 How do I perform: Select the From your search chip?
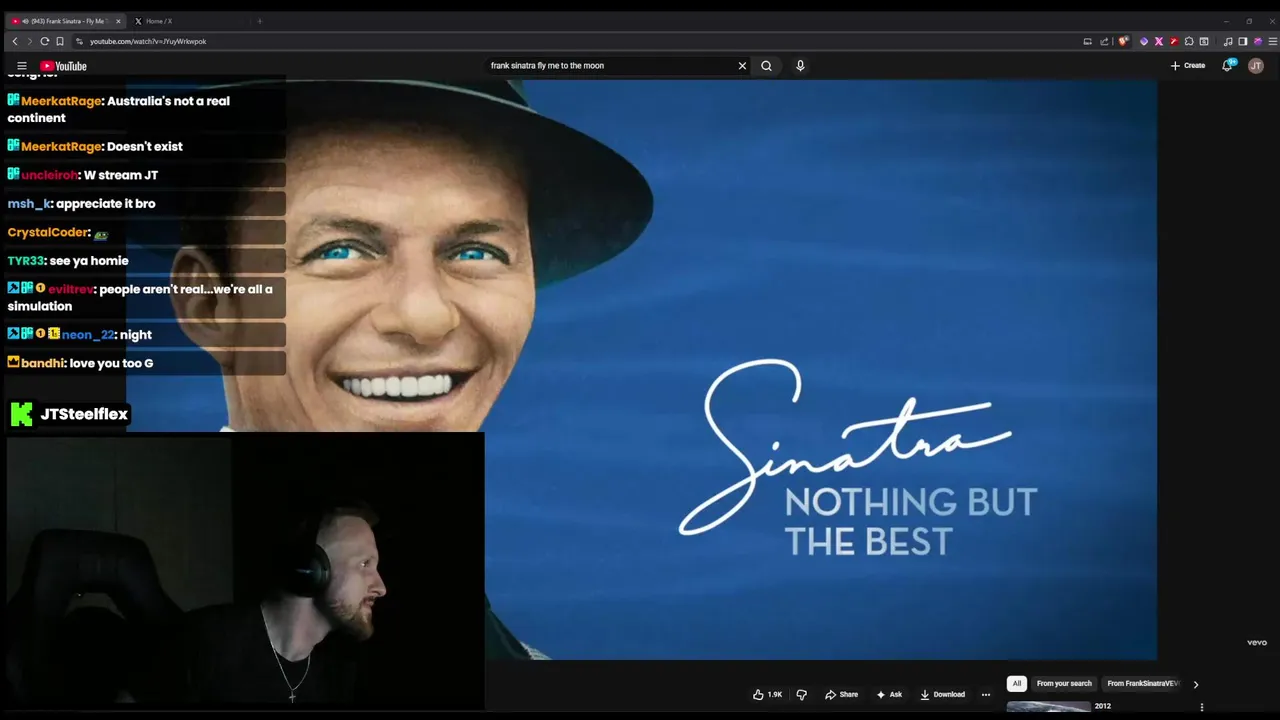click(1064, 684)
